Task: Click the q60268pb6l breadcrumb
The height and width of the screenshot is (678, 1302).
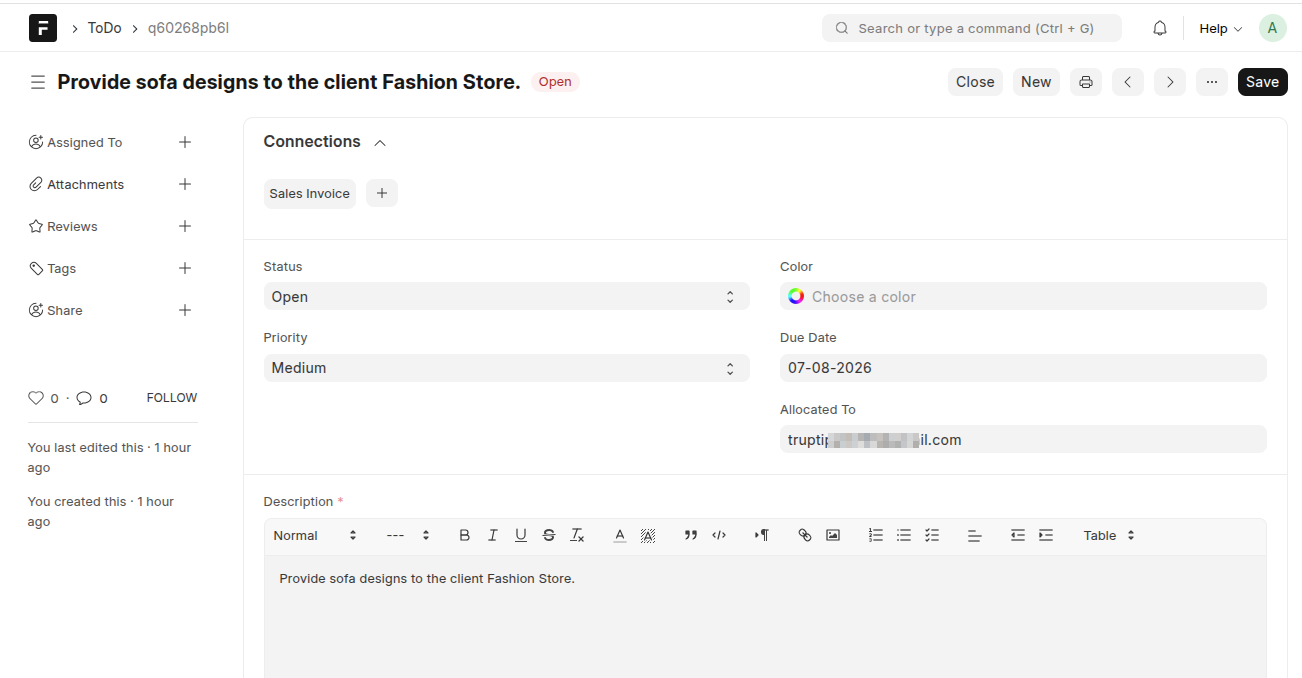Action: (x=188, y=28)
